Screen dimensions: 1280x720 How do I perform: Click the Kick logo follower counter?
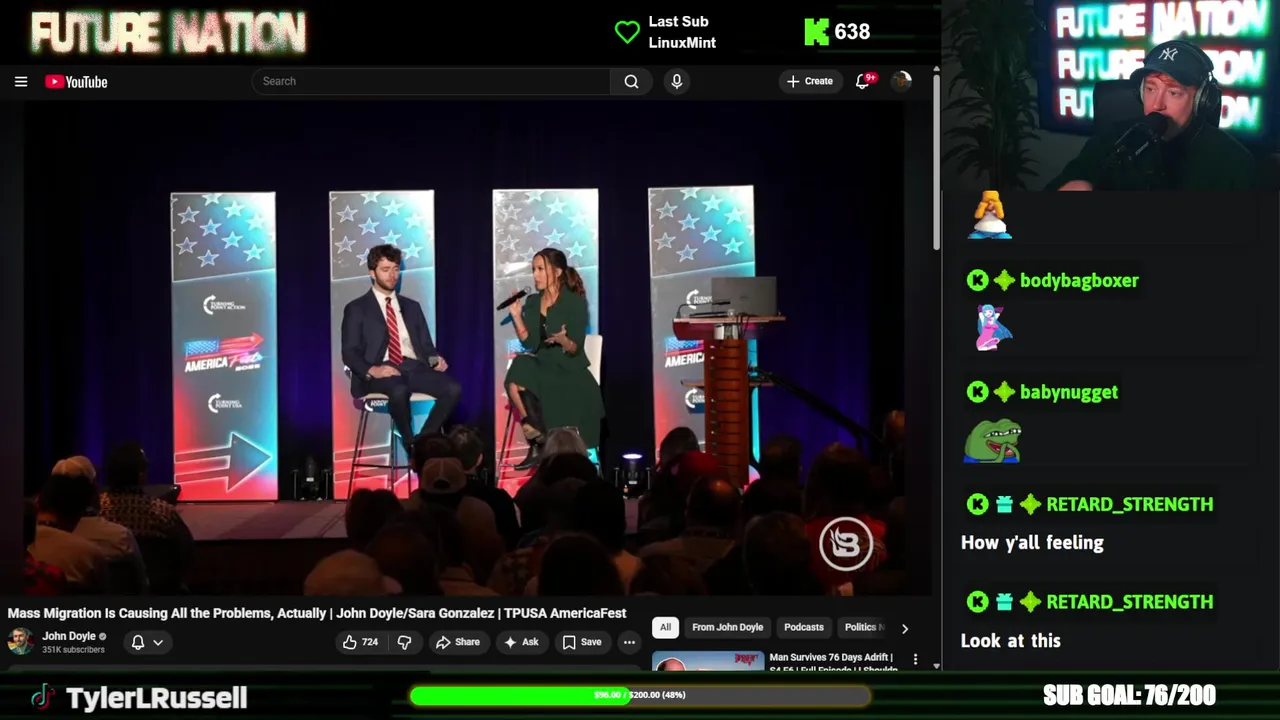[837, 32]
